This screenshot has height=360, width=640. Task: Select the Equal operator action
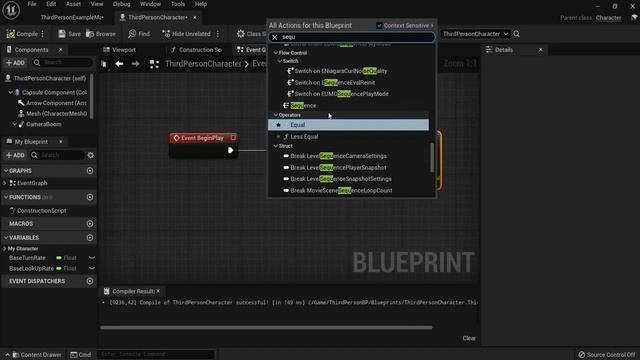[x=348, y=125]
